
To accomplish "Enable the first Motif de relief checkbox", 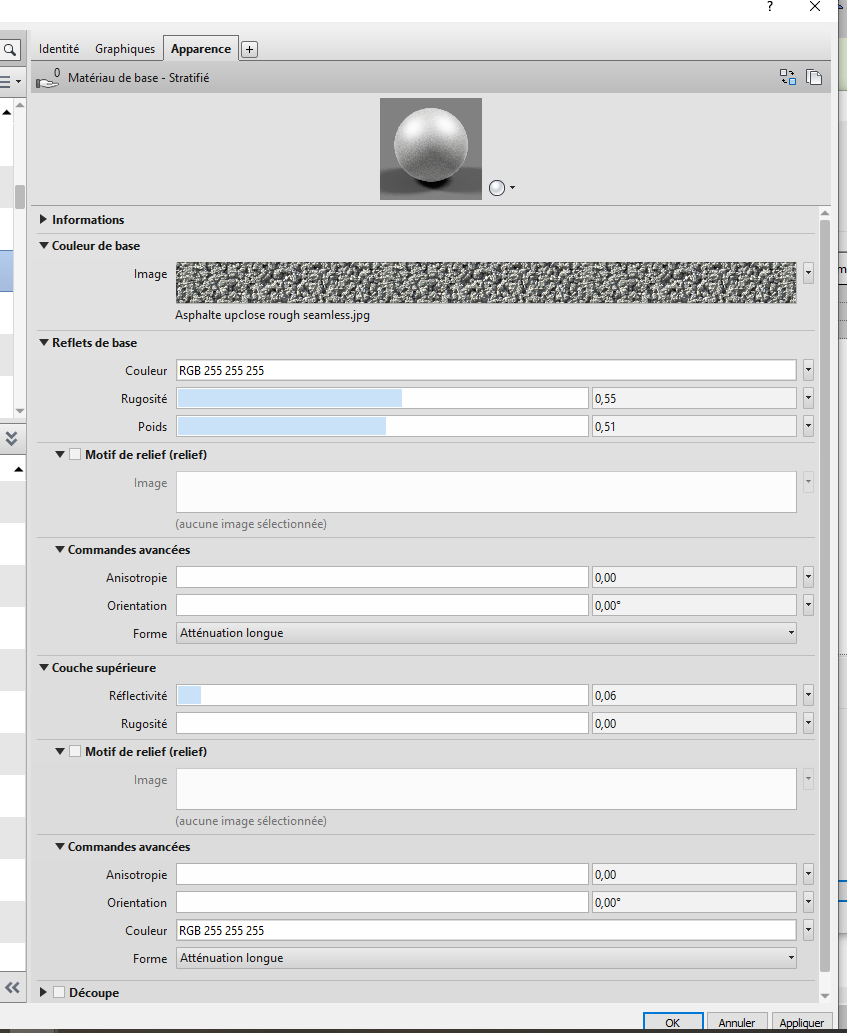I will (75, 453).
